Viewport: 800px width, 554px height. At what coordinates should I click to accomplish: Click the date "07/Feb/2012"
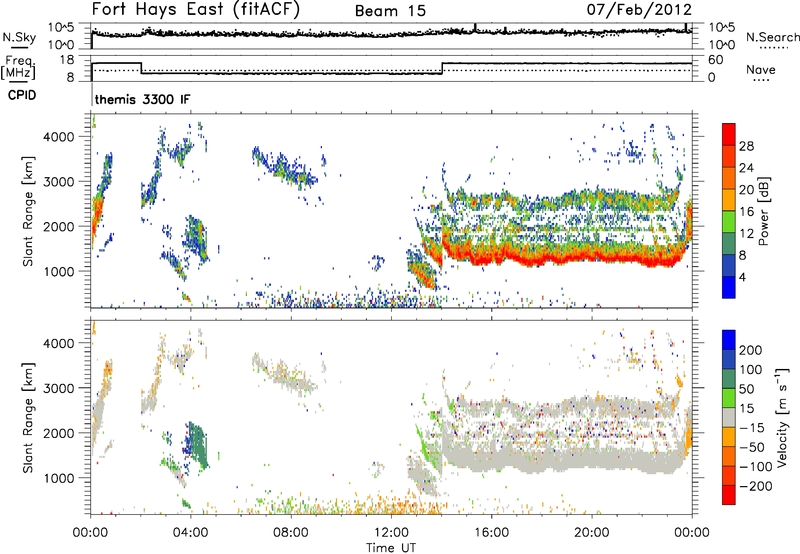[639, 9]
